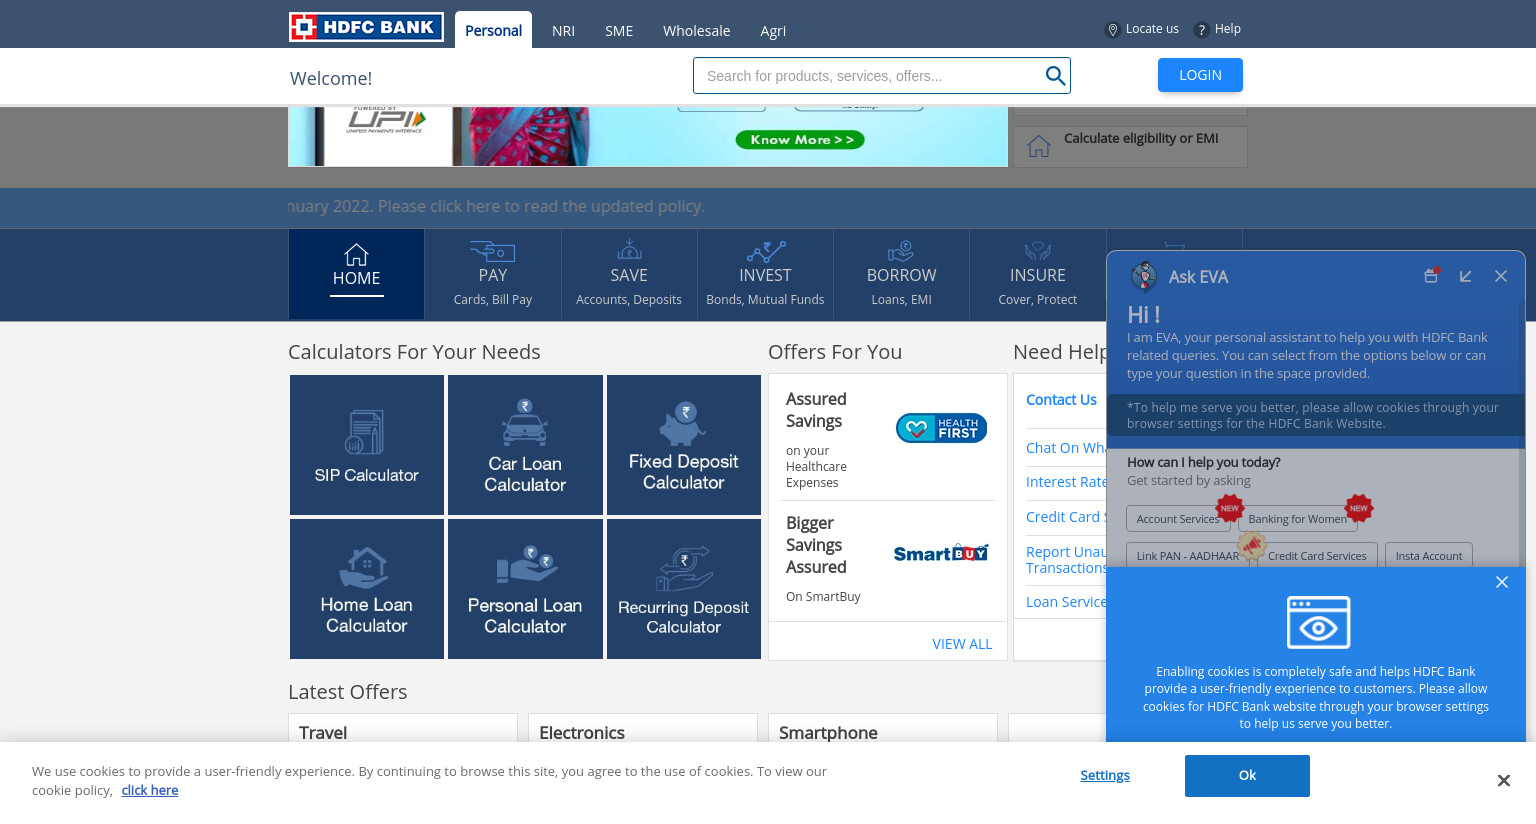Open Assured Savings healthcare offer
This screenshot has width=1536, height=824.
point(888,438)
